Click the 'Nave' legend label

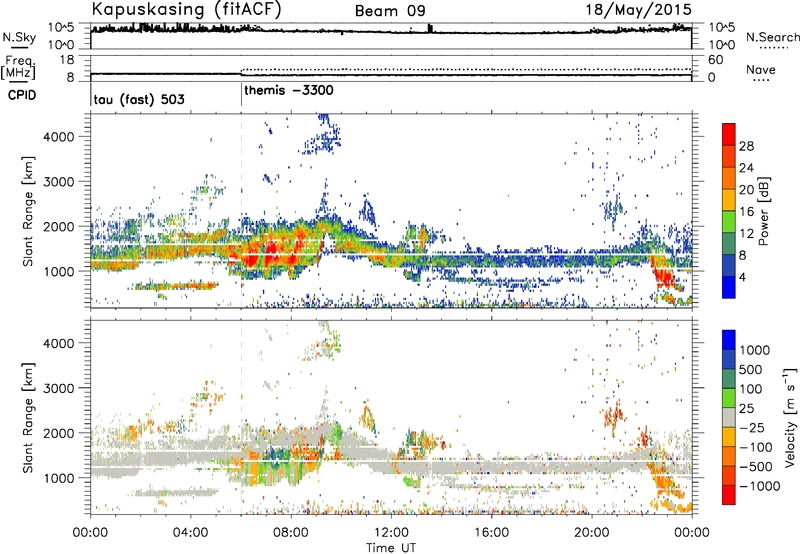(761, 70)
